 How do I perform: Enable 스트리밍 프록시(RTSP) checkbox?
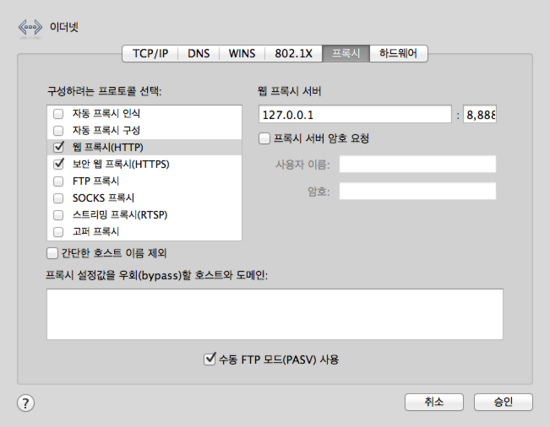(x=58, y=215)
